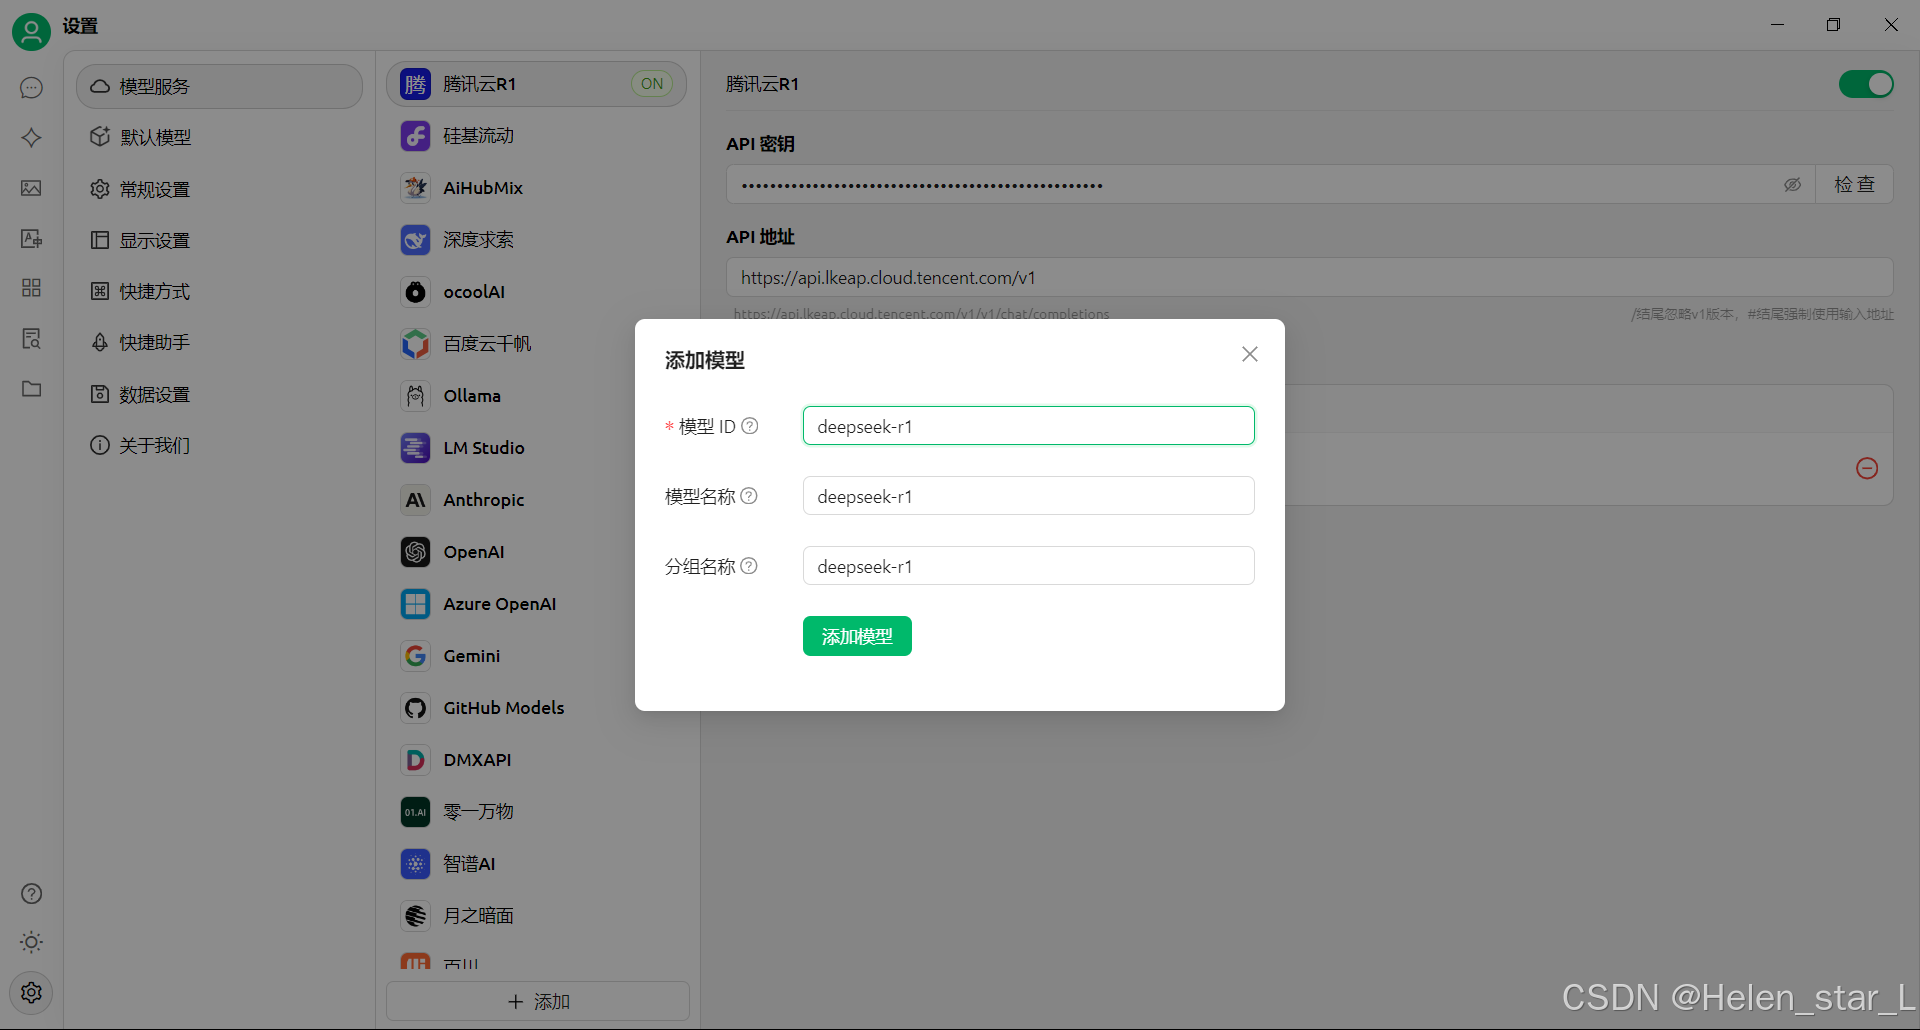
Task: Click the ON badge on 腾讯云R1
Action: pyautogui.click(x=652, y=84)
